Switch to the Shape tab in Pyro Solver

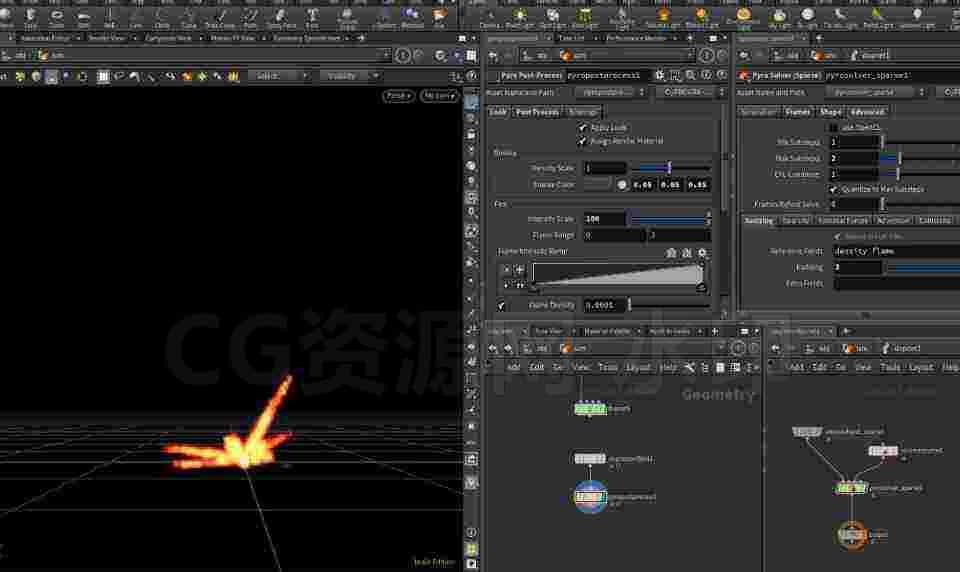click(830, 112)
